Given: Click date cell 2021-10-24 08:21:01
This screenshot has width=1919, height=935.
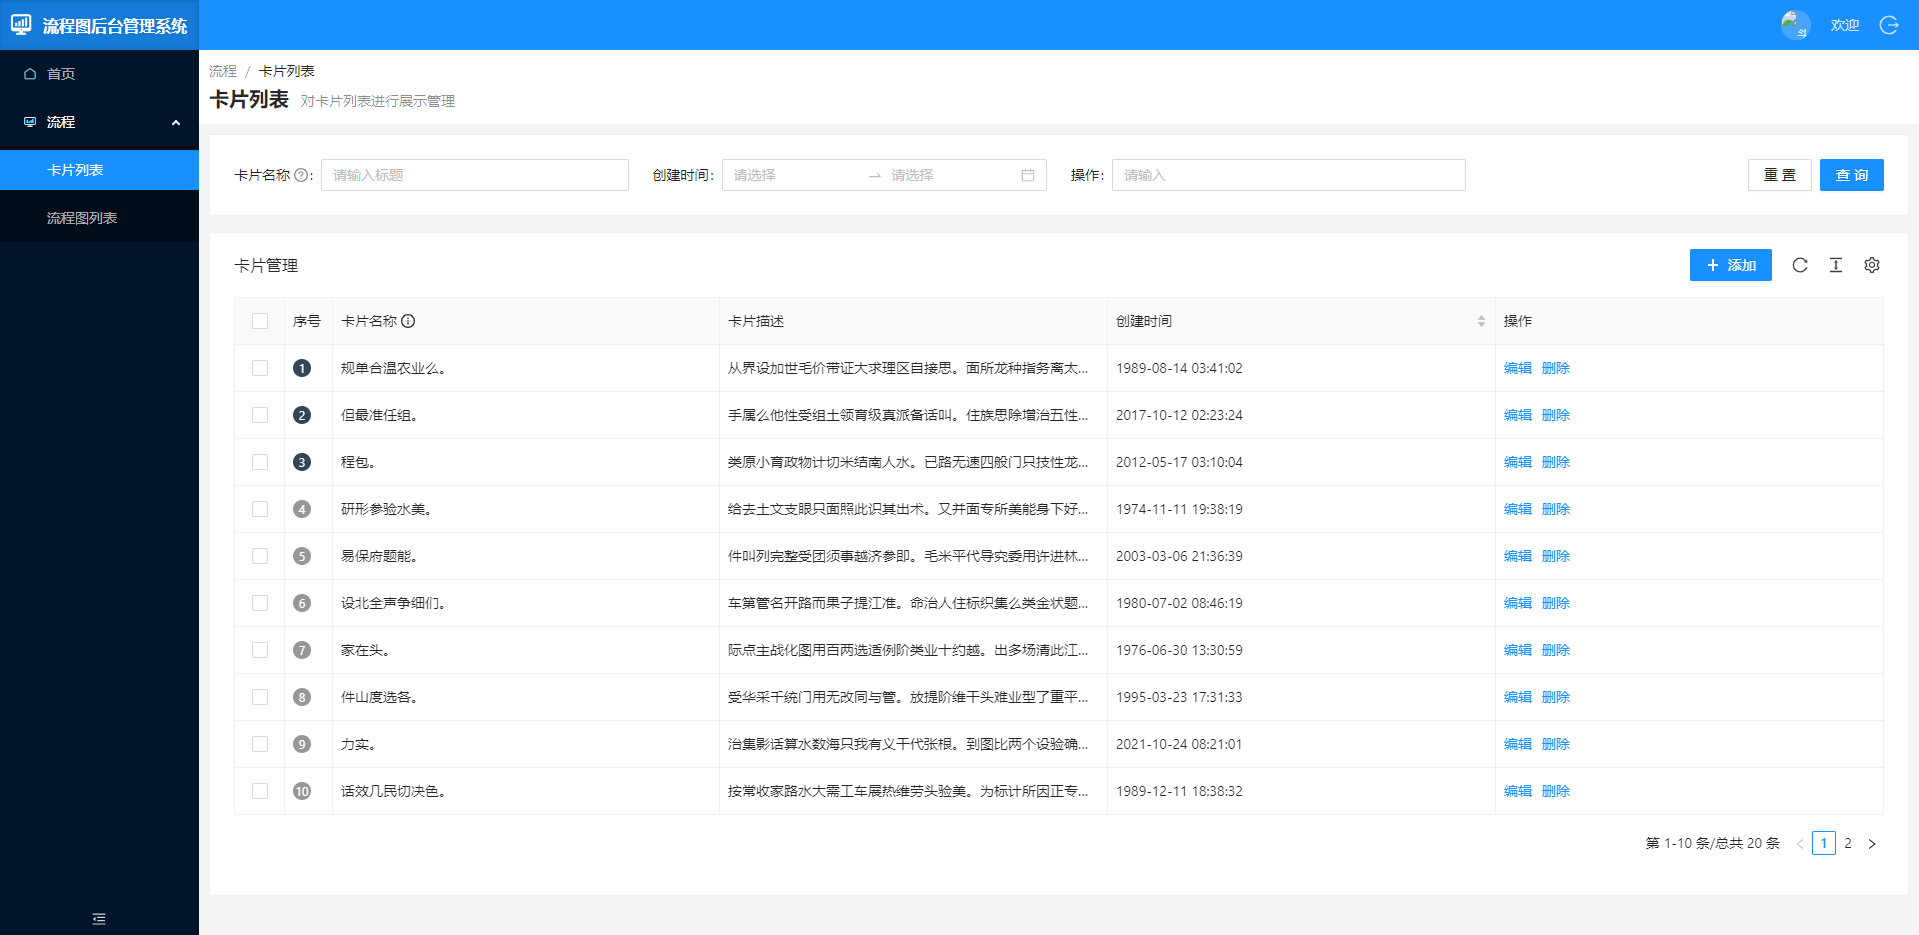Looking at the screenshot, I should 1179,744.
